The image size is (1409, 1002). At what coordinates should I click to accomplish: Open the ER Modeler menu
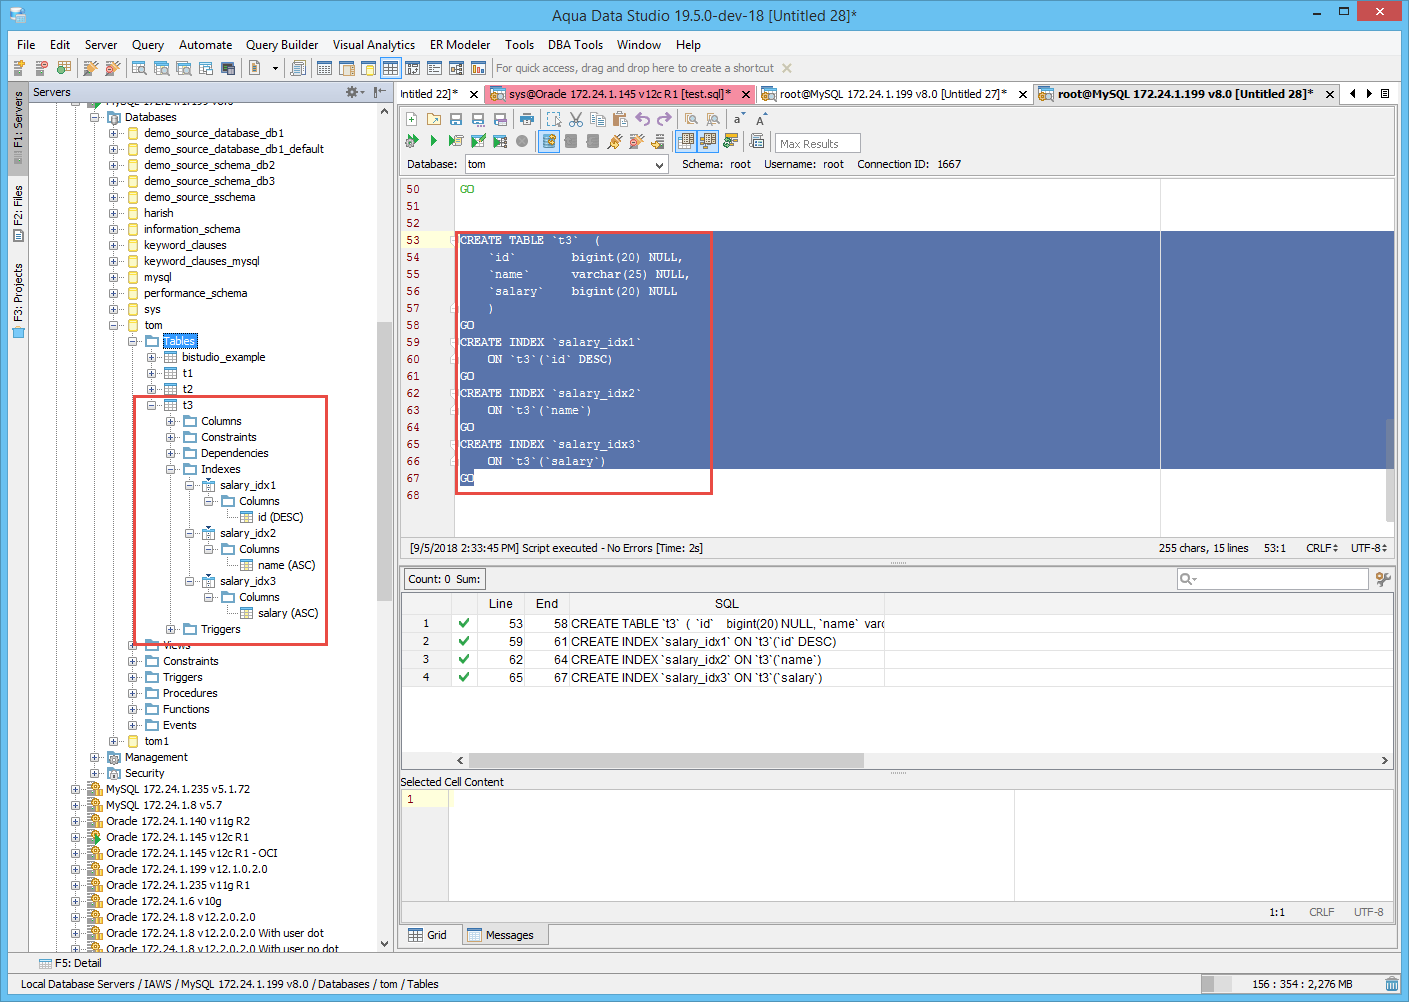pyautogui.click(x=460, y=45)
